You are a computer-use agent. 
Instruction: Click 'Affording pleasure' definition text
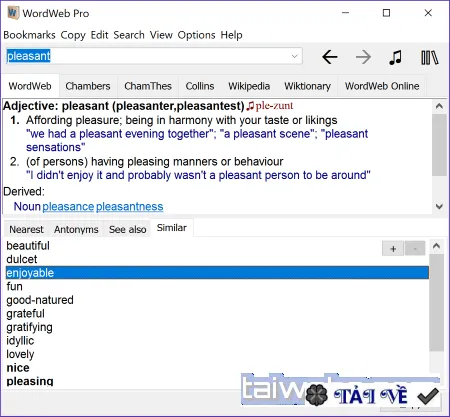click(x=182, y=120)
